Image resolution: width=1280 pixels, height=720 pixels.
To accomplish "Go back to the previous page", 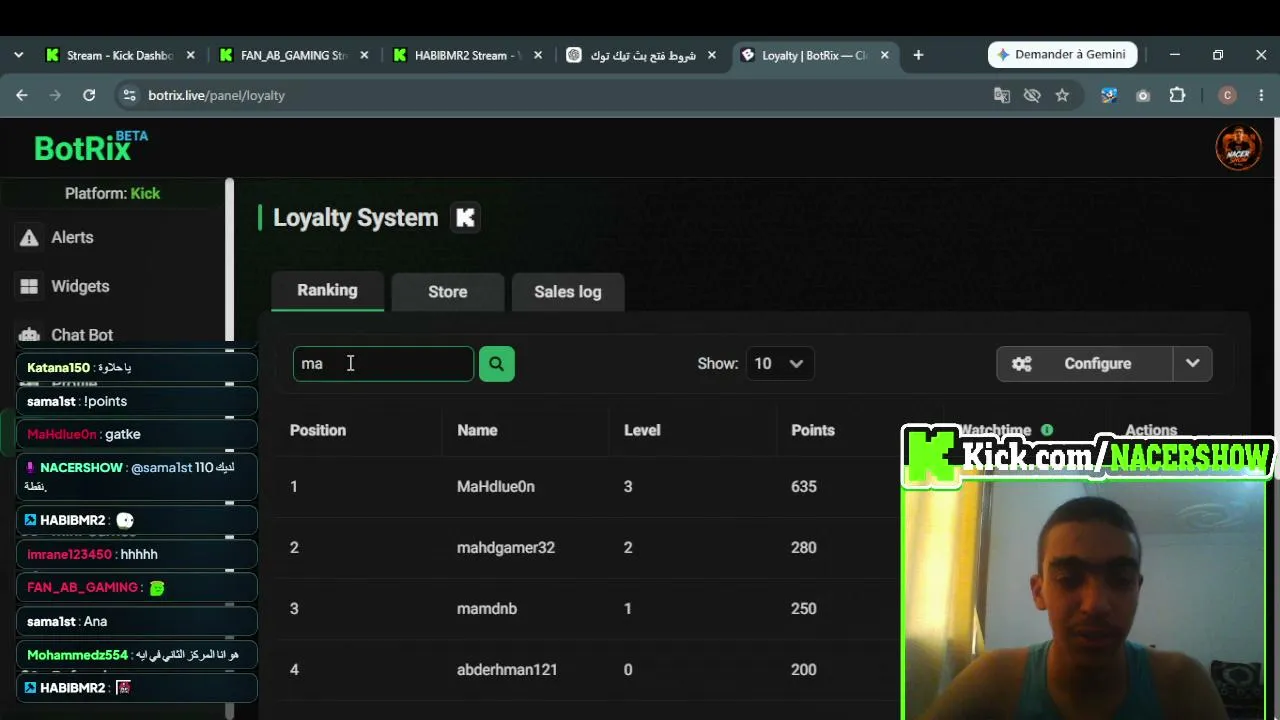I will (22, 95).
